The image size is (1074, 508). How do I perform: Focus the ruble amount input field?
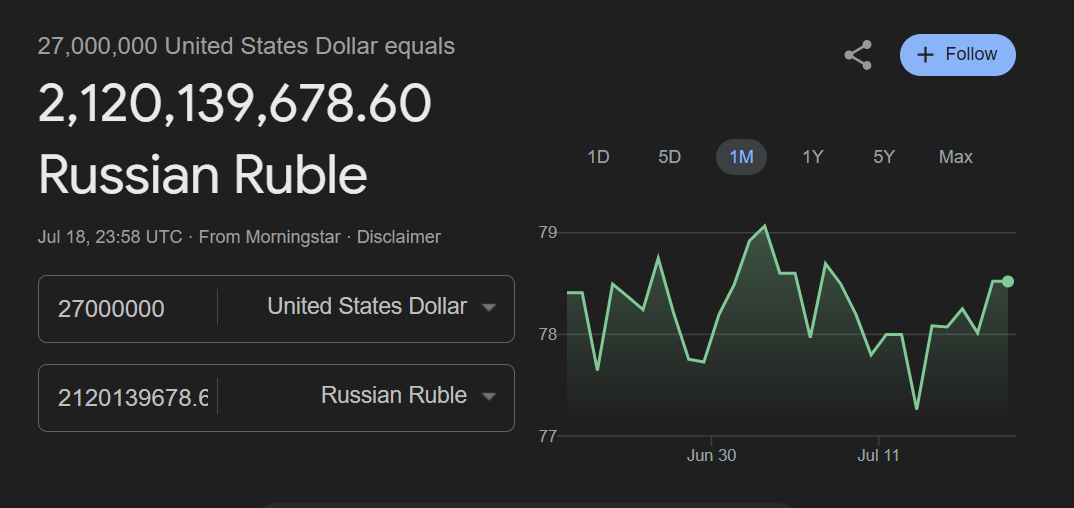128,397
